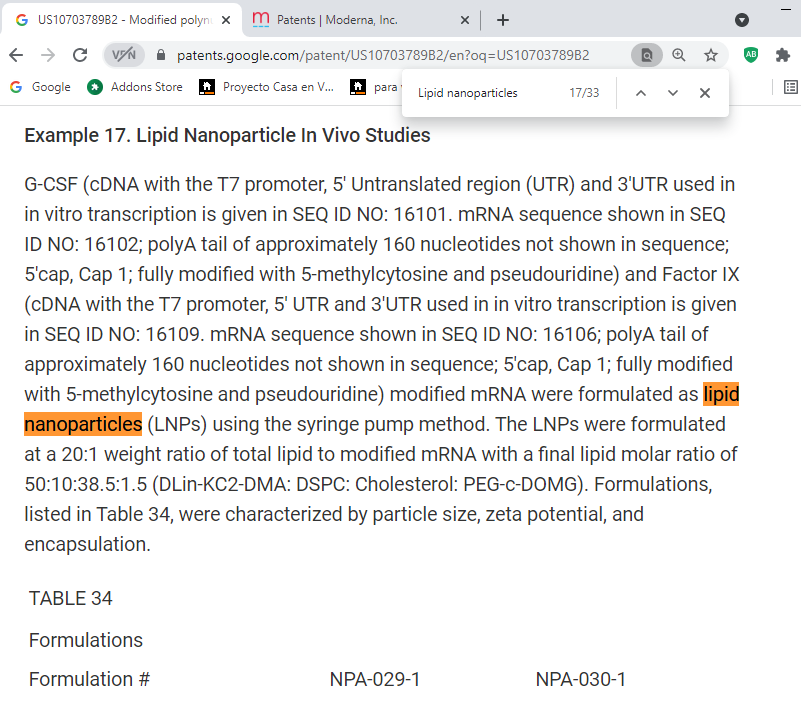Click the find-in-page icon in address bar
The height and width of the screenshot is (708, 801).
tap(647, 55)
